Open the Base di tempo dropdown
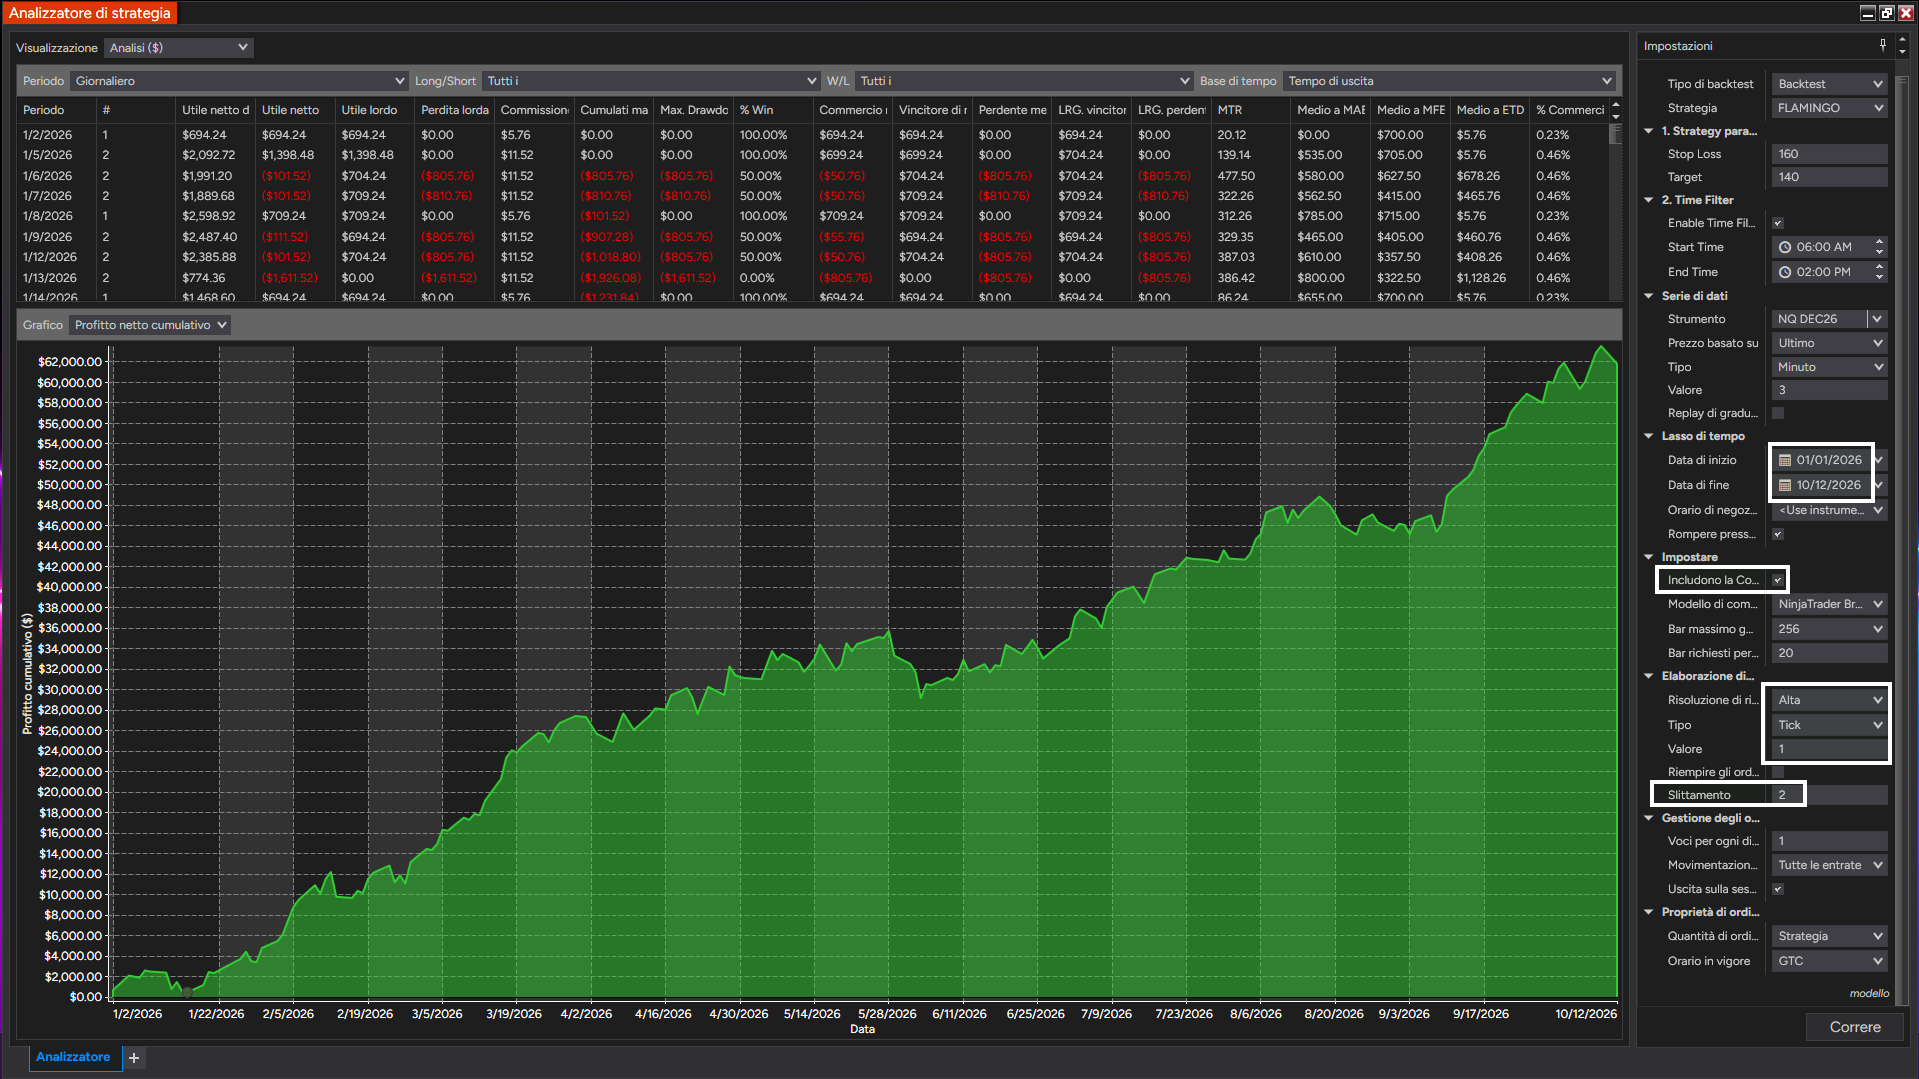Viewport: 1919px width, 1079px height. tap(1450, 81)
